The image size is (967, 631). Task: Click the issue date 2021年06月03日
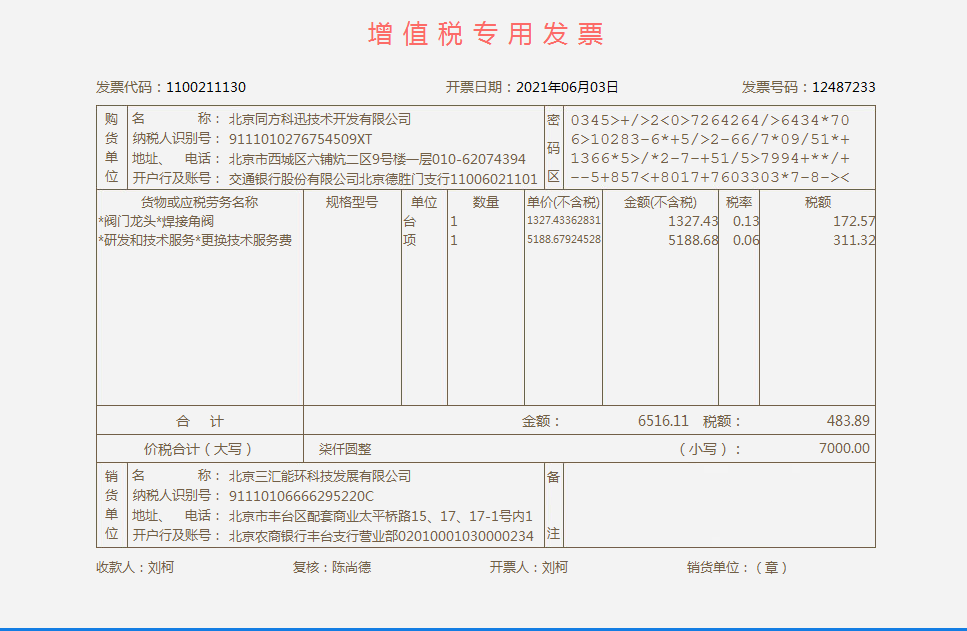pos(567,87)
